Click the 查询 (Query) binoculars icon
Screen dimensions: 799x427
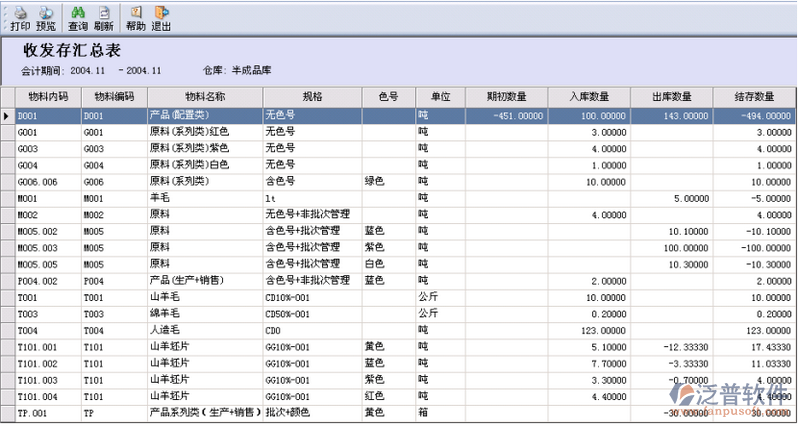(78, 17)
